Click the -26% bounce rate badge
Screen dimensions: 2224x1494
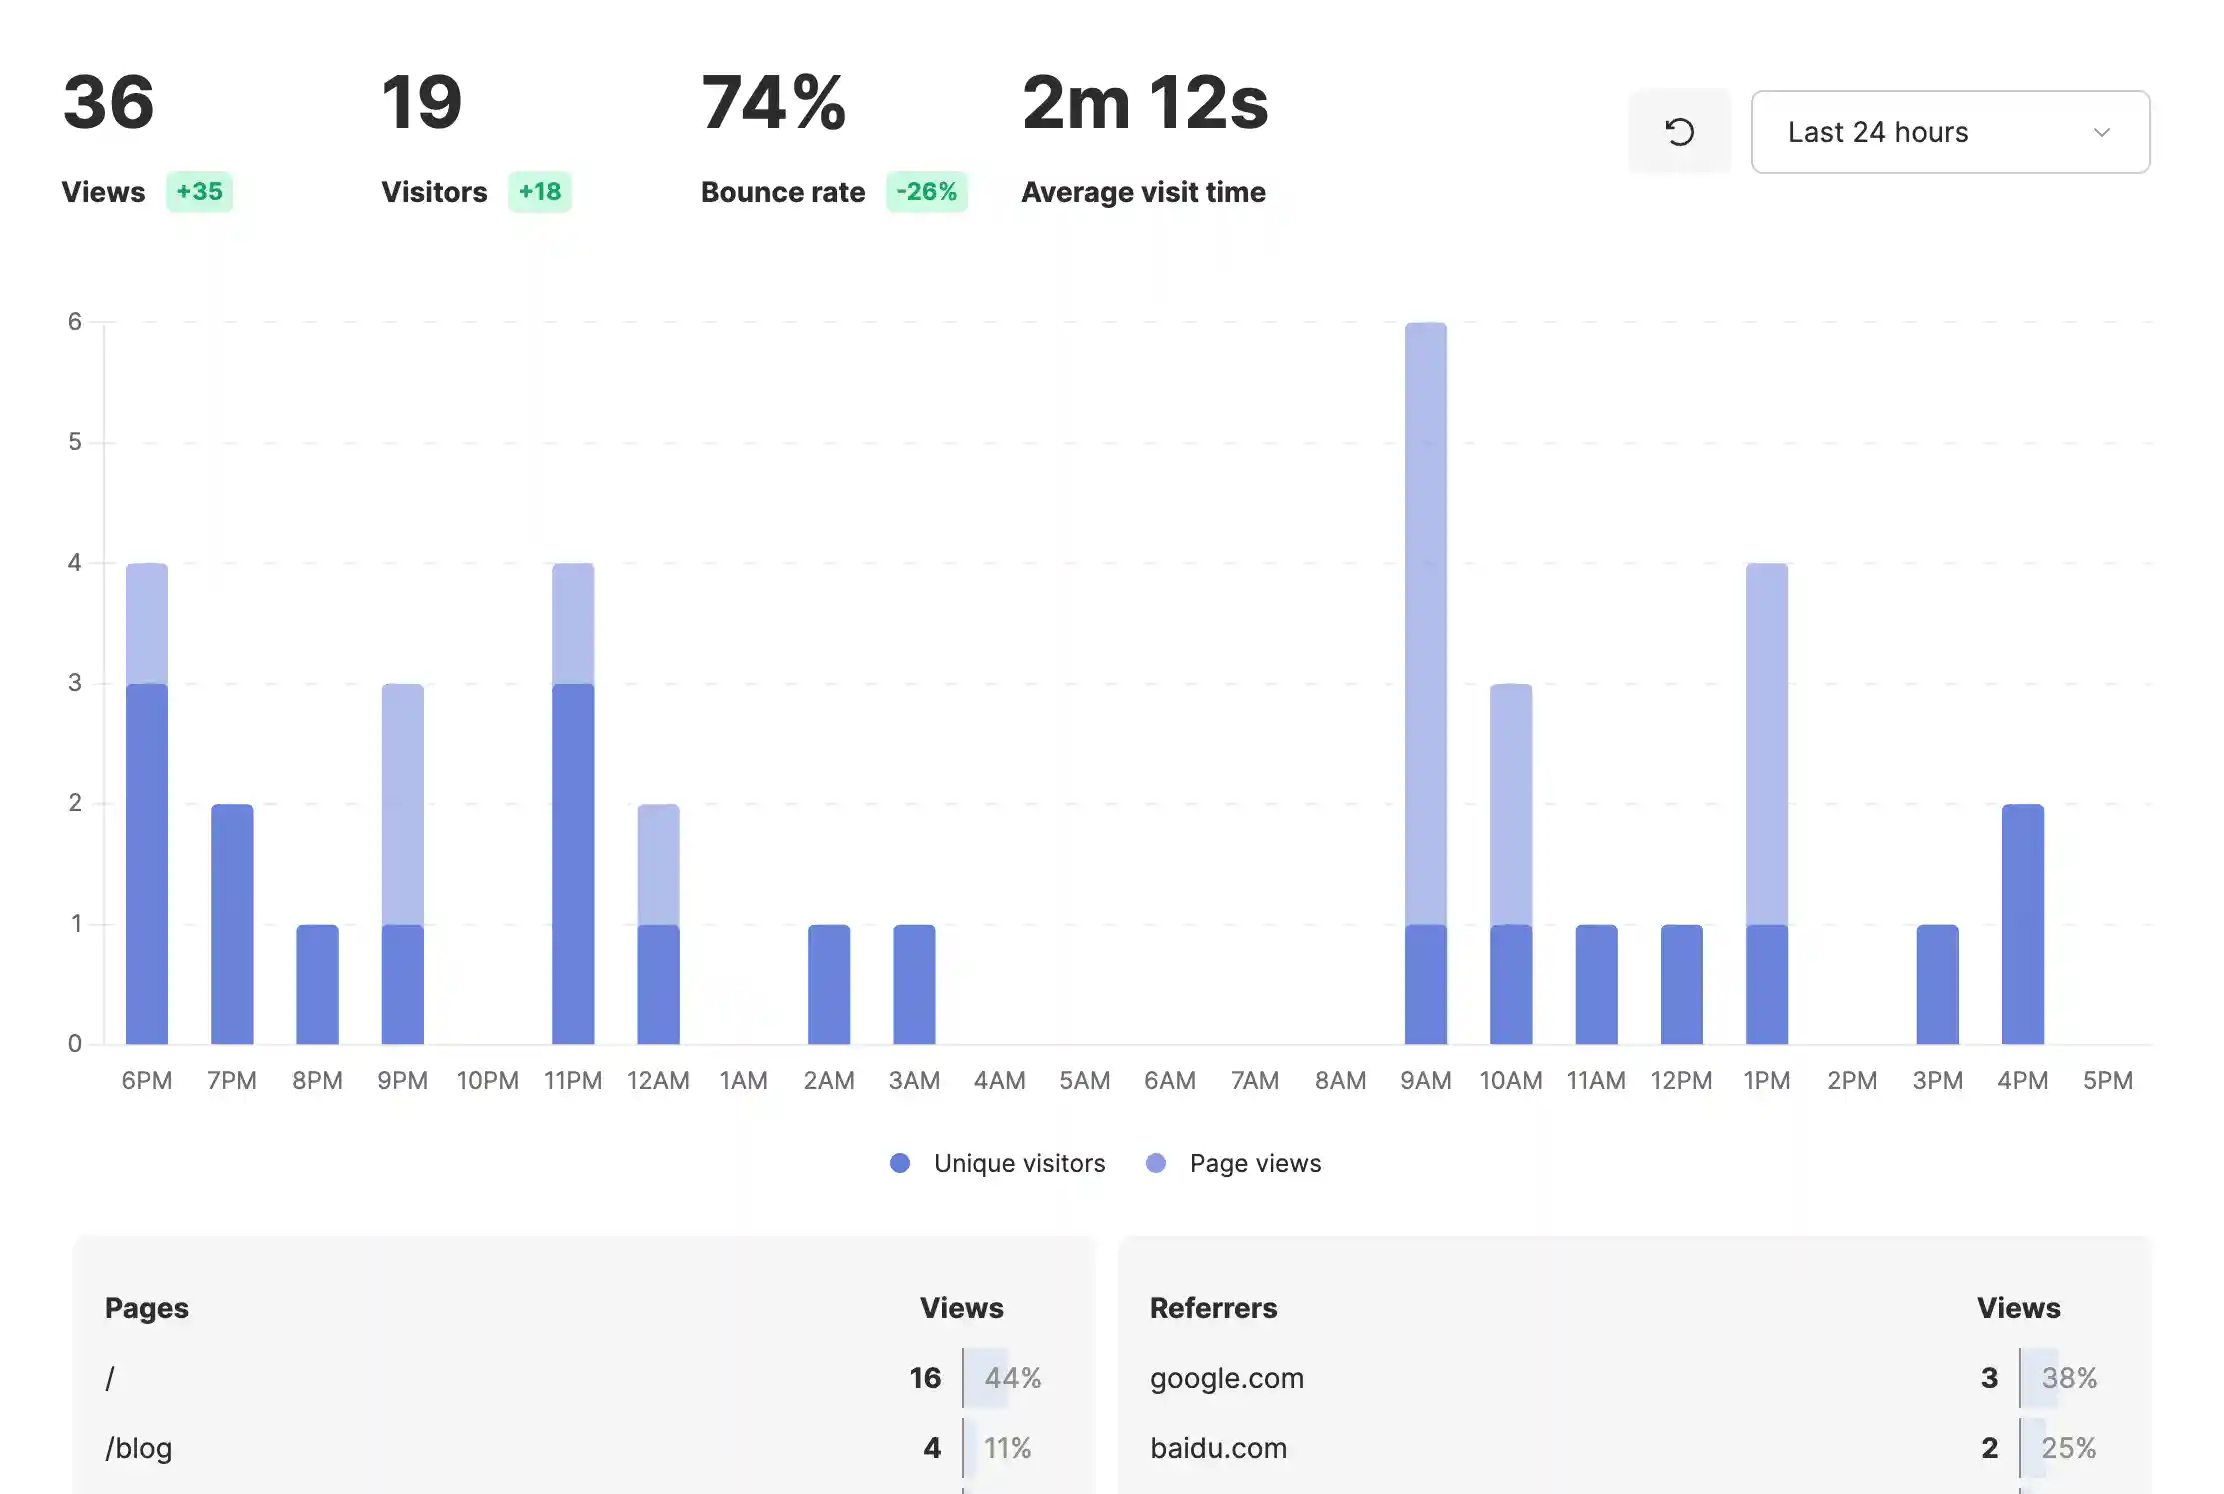pyautogui.click(x=926, y=191)
